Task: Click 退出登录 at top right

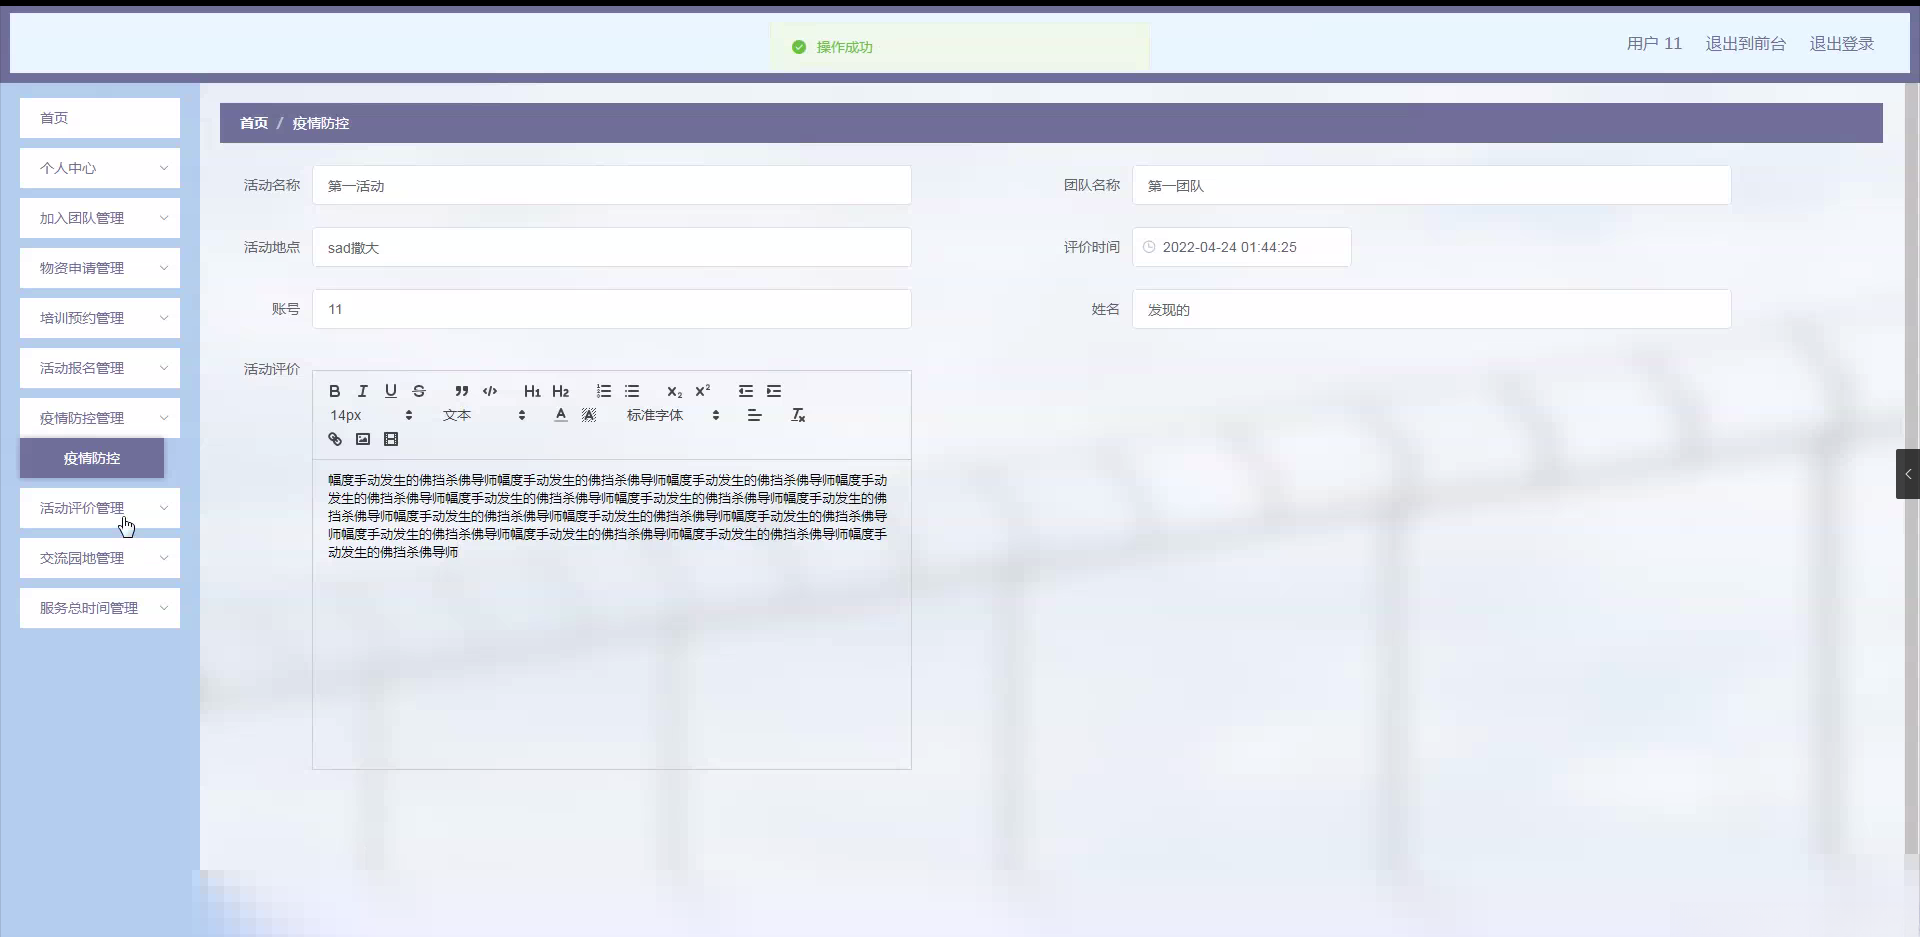Action: click(x=1841, y=43)
